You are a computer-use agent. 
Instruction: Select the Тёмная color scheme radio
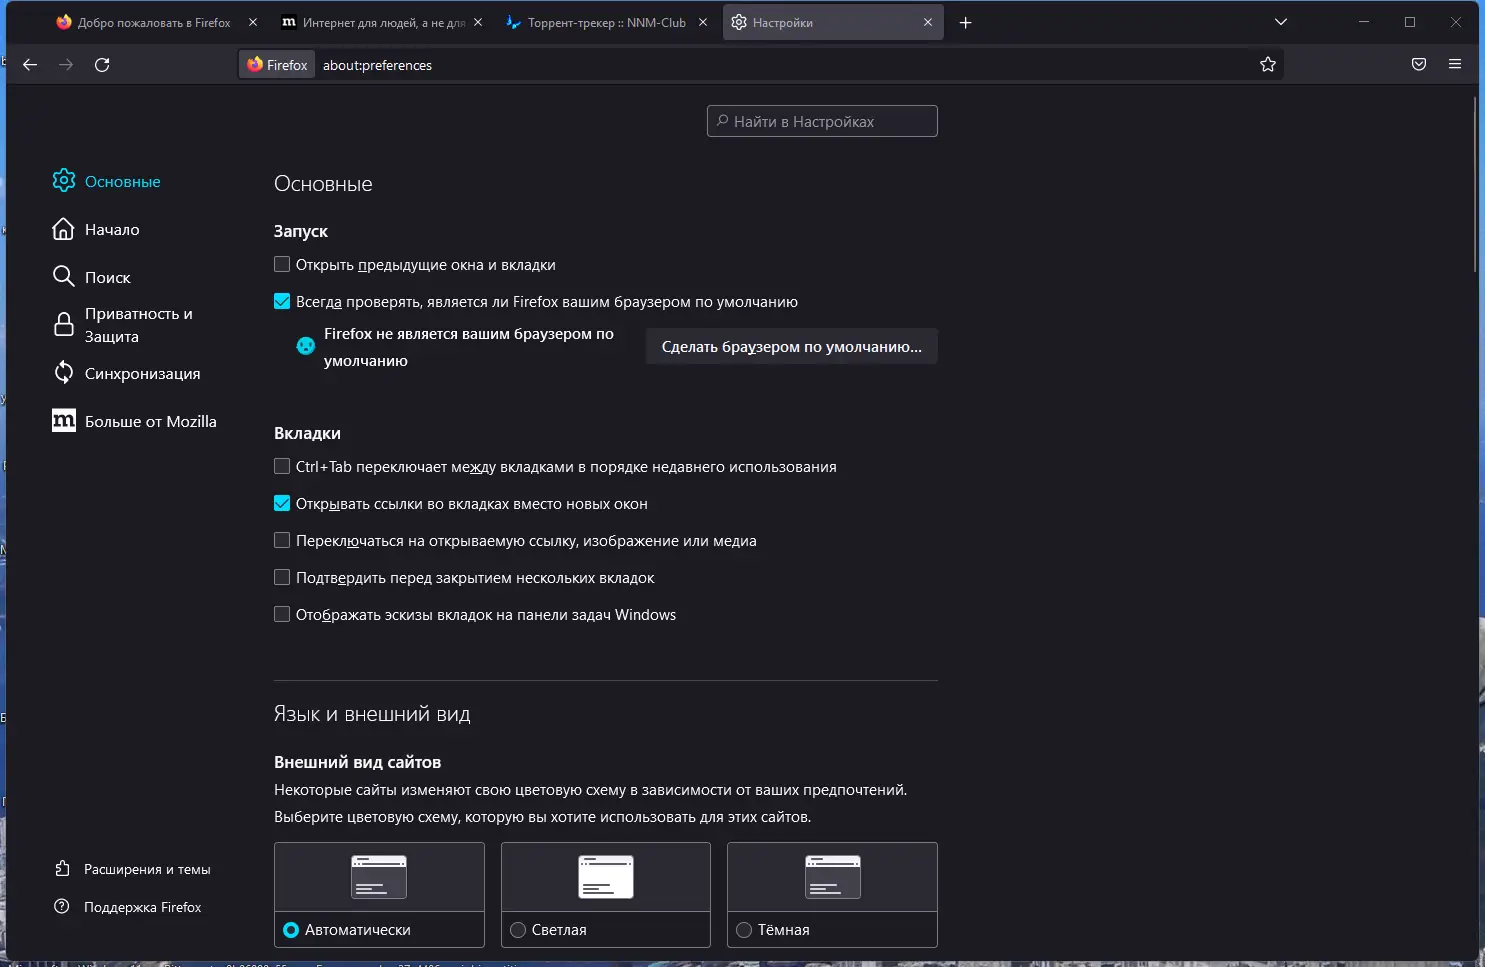coord(744,930)
